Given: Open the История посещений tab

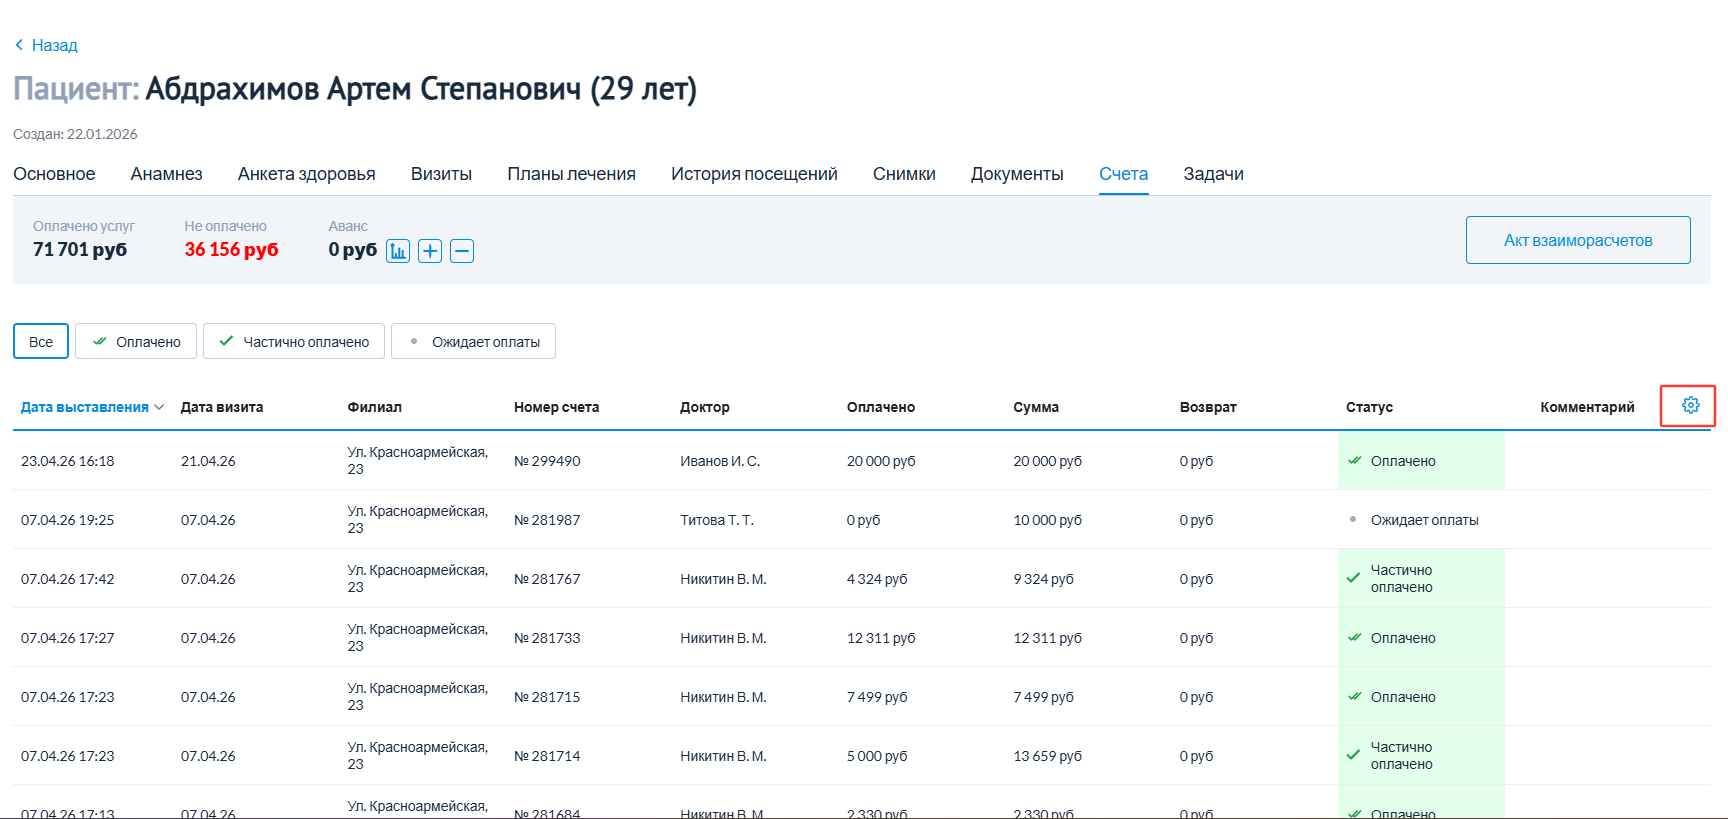Looking at the screenshot, I should [754, 174].
